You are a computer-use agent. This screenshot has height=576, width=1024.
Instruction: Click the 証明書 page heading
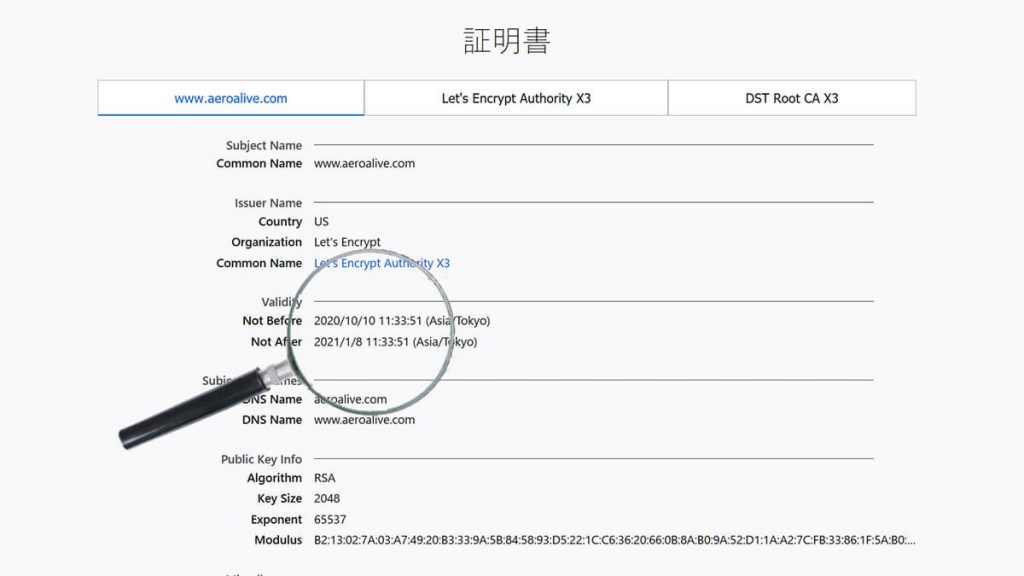point(507,40)
